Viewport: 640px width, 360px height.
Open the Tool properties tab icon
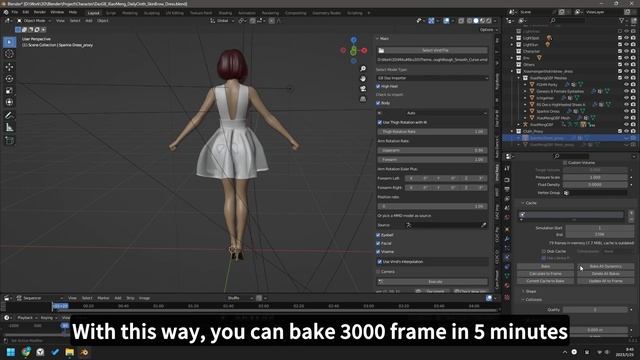(x=507, y=169)
